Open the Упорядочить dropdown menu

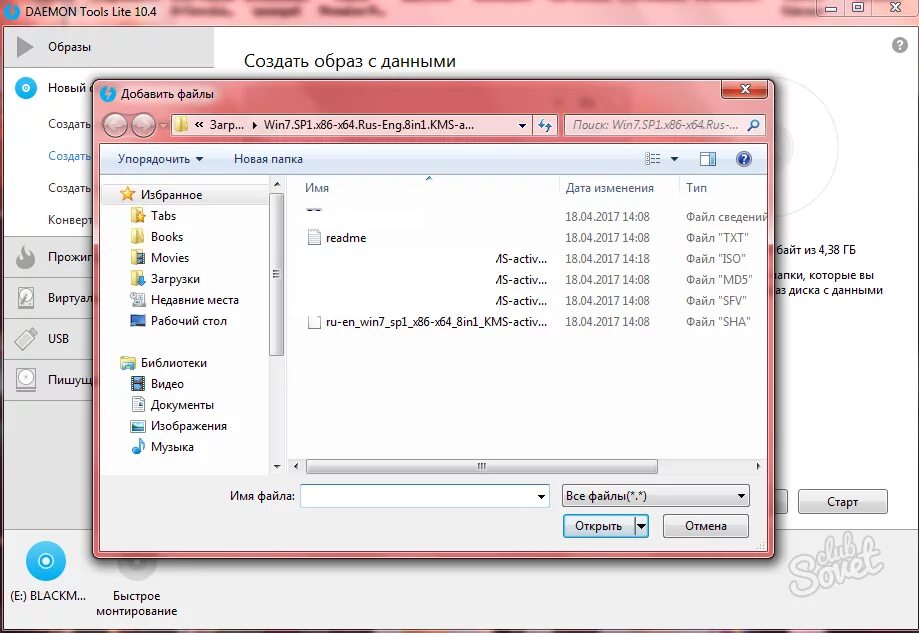click(160, 159)
